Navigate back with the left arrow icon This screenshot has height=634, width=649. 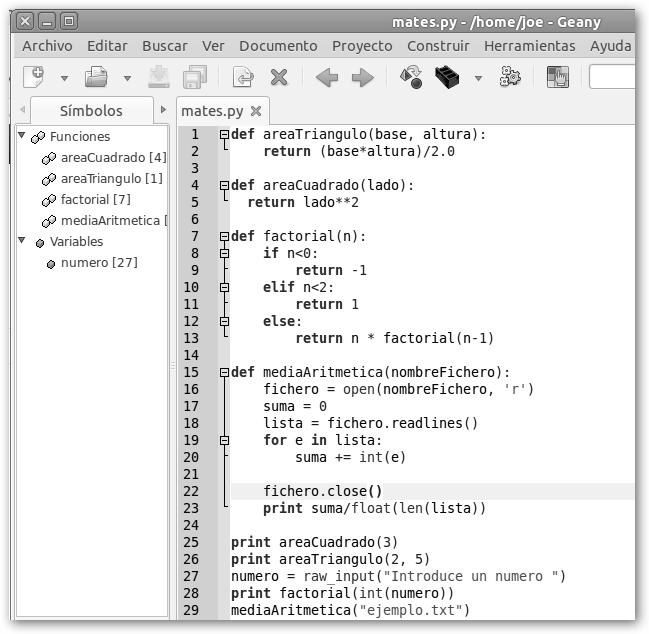[326, 77]
